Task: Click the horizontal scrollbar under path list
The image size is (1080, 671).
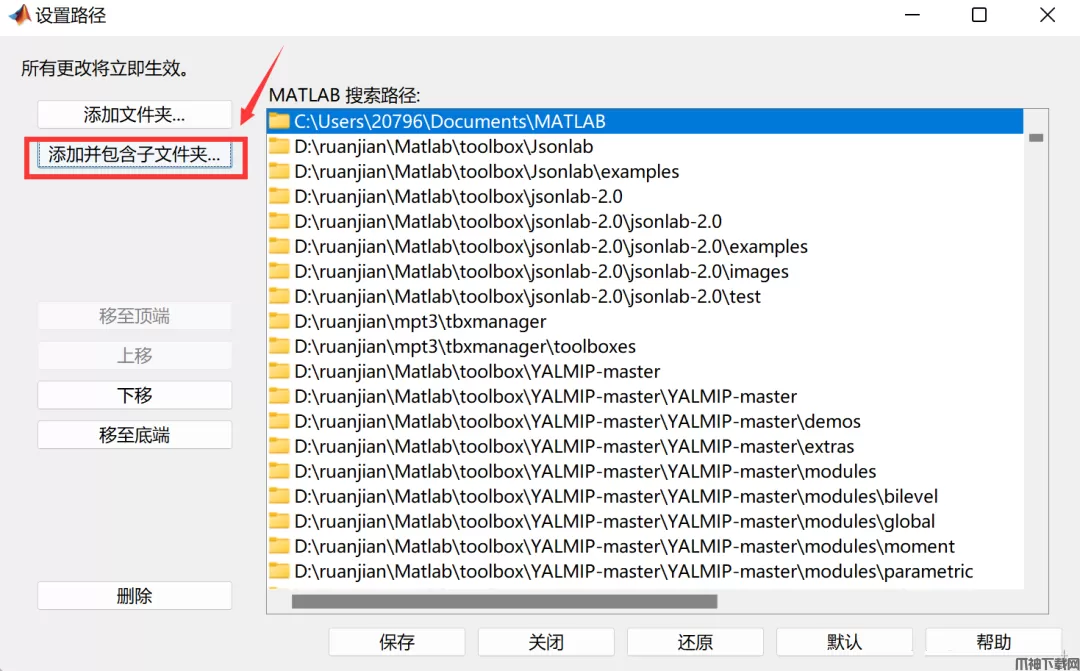Action: 504,601
